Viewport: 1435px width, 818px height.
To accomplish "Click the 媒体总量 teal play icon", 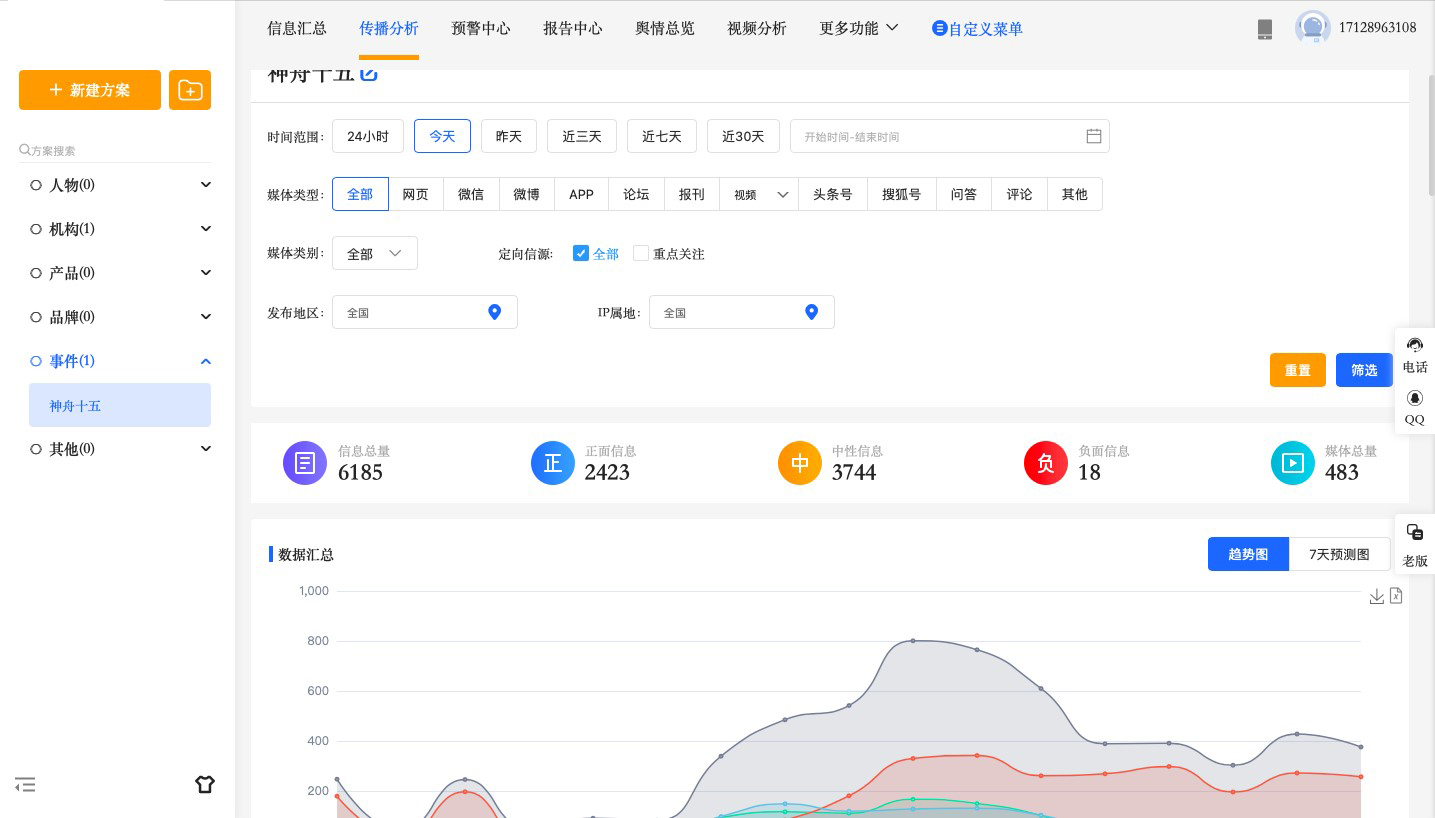I will (x=1293, y=463).
